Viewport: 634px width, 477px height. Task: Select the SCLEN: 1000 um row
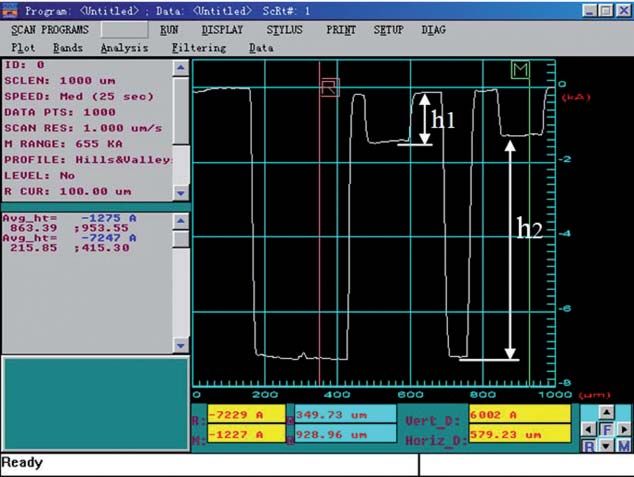(x=60, y=80)
